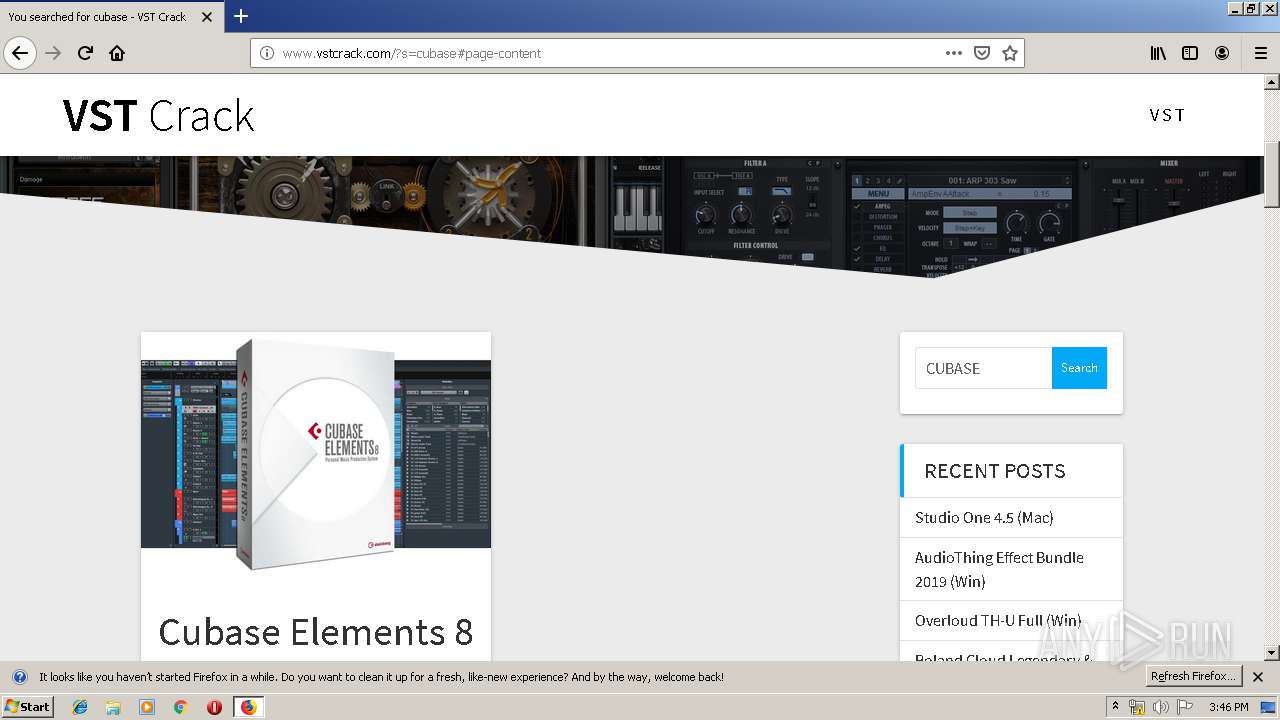Viewport: 1280px width, 720px height.
Task: Click the notification info question icon
Action: 19,677
